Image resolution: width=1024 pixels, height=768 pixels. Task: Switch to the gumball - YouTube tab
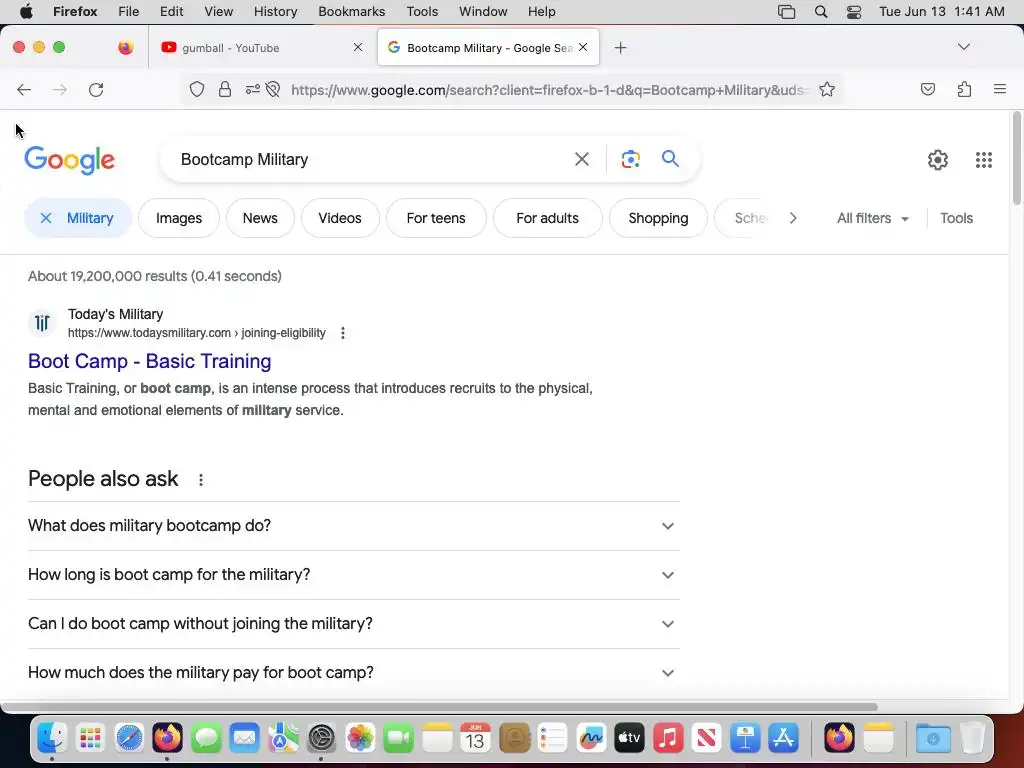click(261, 47)
